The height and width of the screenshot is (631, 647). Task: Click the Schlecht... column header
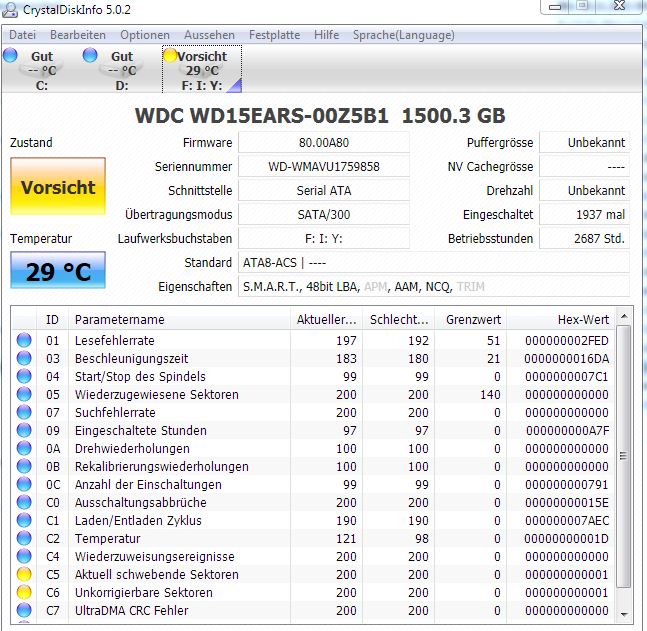coord(399,319)
